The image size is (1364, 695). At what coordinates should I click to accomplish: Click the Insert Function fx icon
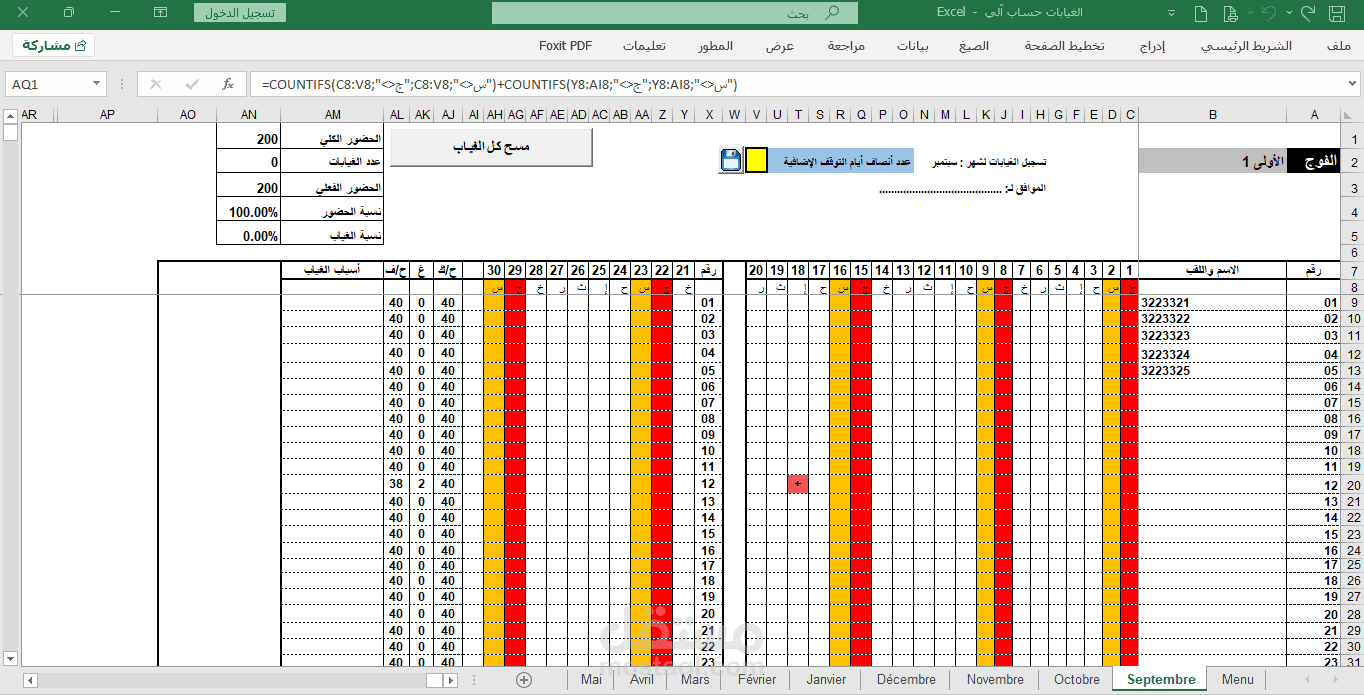228,84
